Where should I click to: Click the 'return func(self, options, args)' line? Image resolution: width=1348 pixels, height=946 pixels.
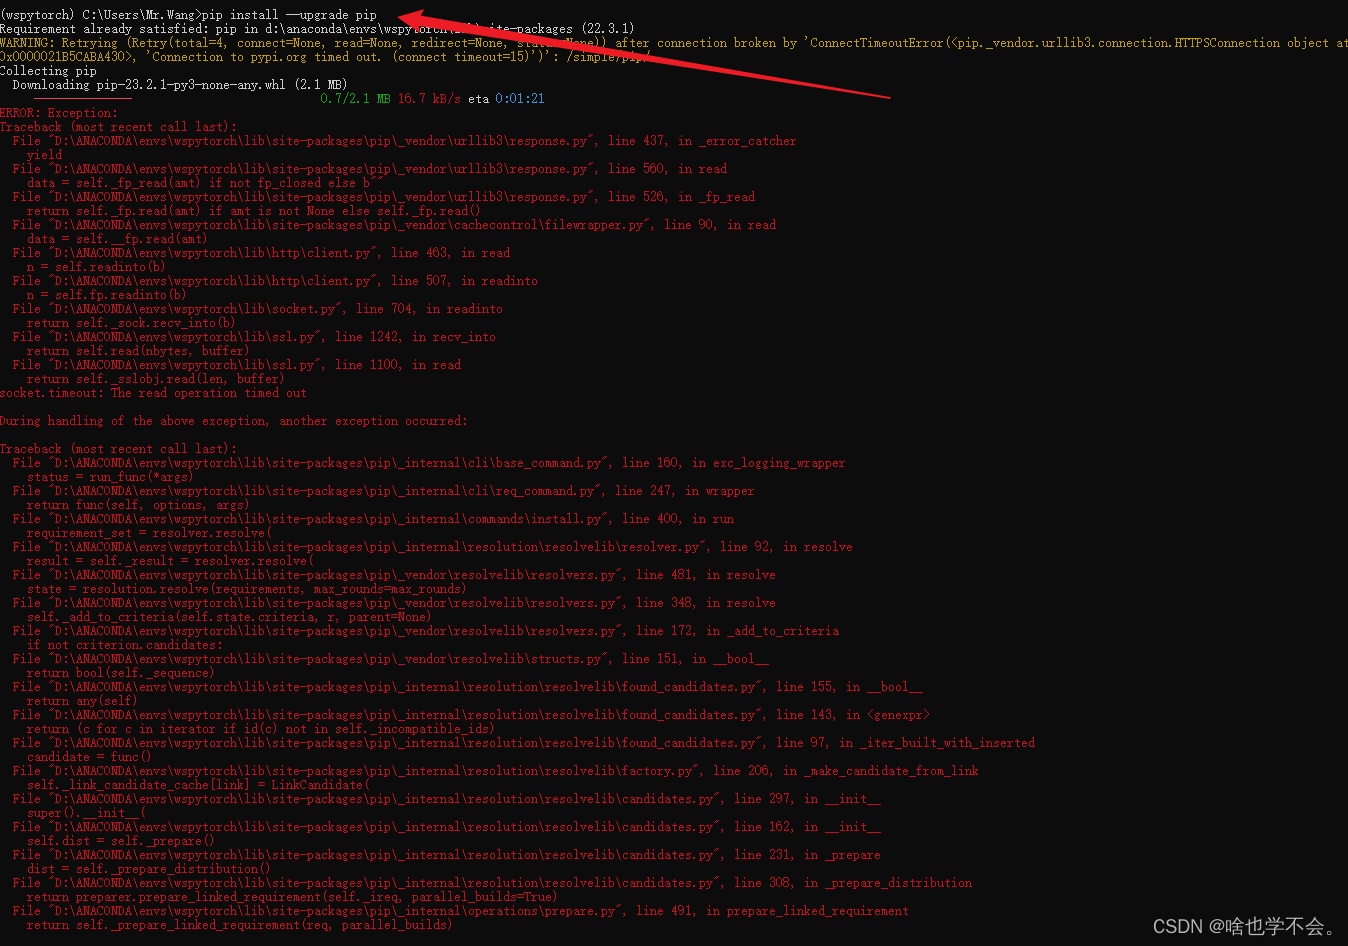point(138,505)
